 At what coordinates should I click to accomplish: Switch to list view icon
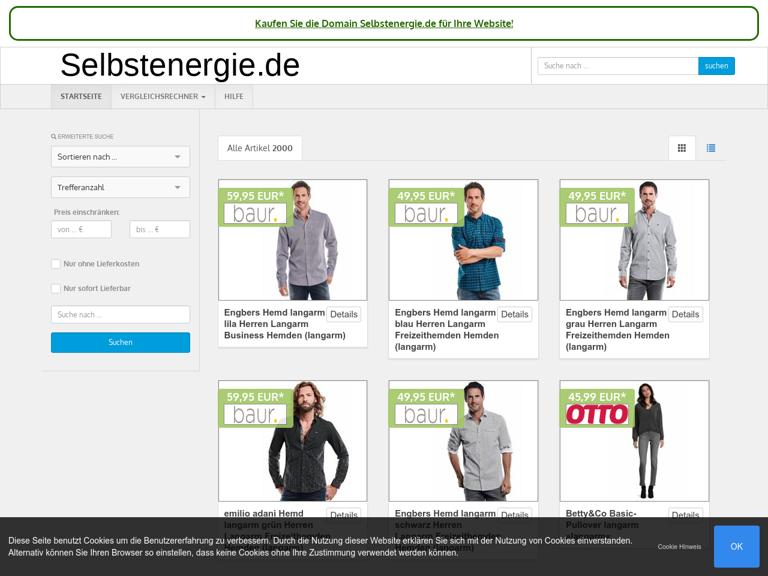click(x=711, y=148)
